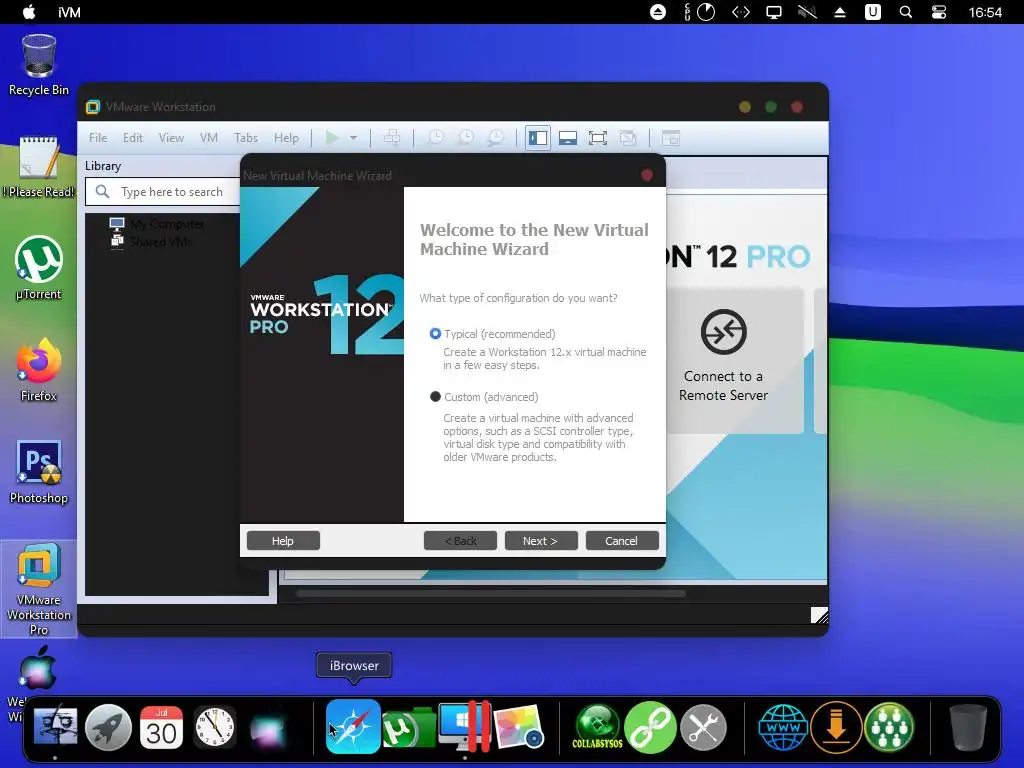Select My Computer in Library tree

[x=167, y=224]
